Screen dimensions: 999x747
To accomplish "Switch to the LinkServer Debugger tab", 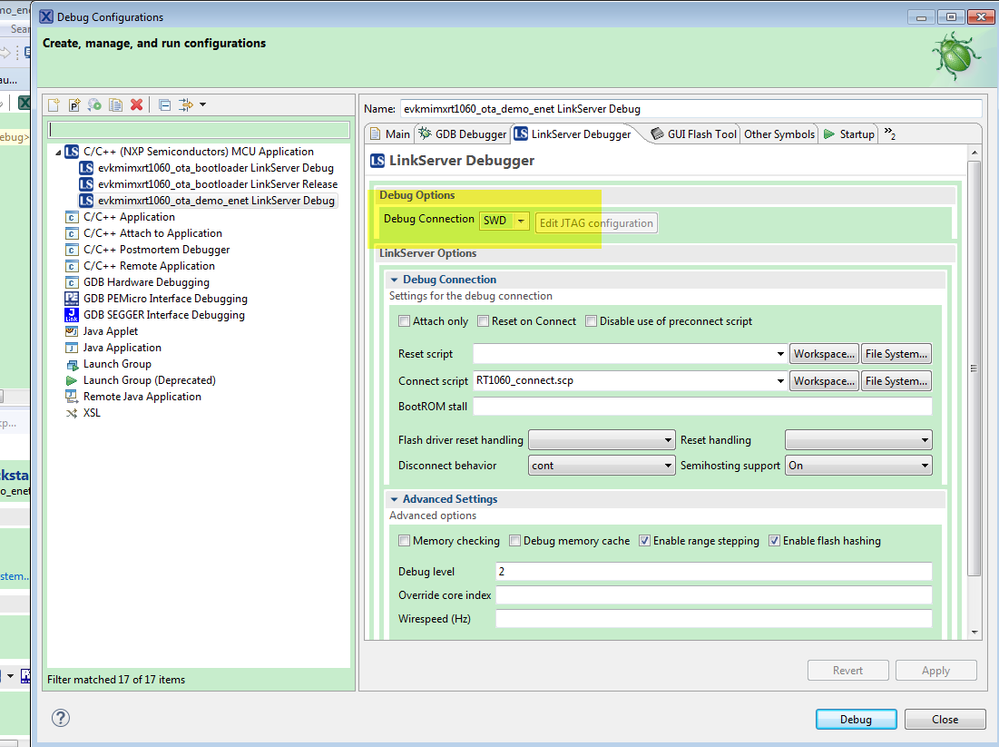I will [x=573, y=134].
